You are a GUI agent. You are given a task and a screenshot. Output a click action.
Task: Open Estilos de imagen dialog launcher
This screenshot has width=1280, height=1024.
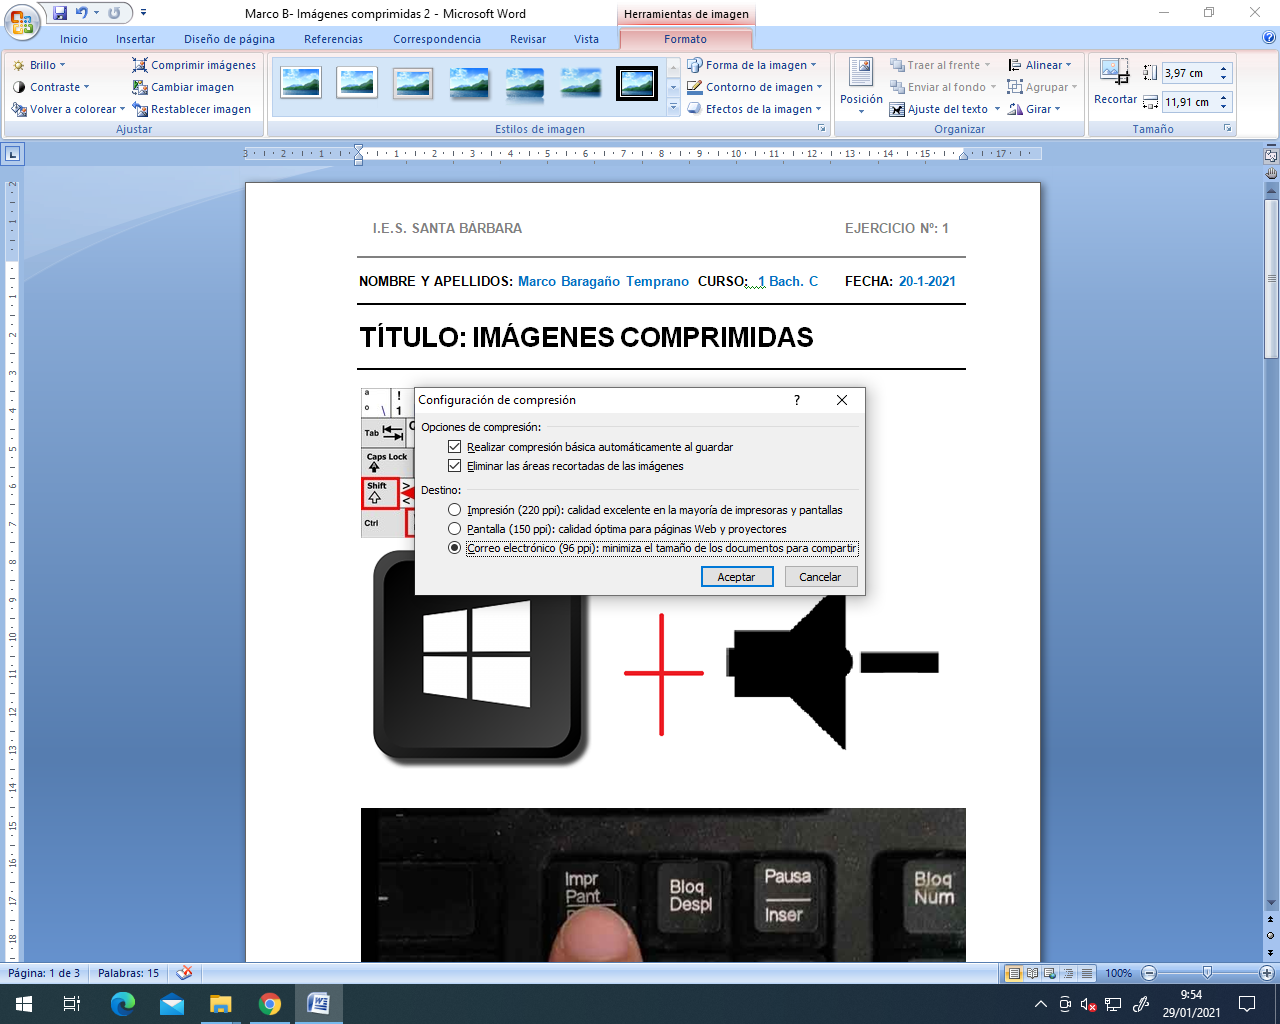pos(822,129)
